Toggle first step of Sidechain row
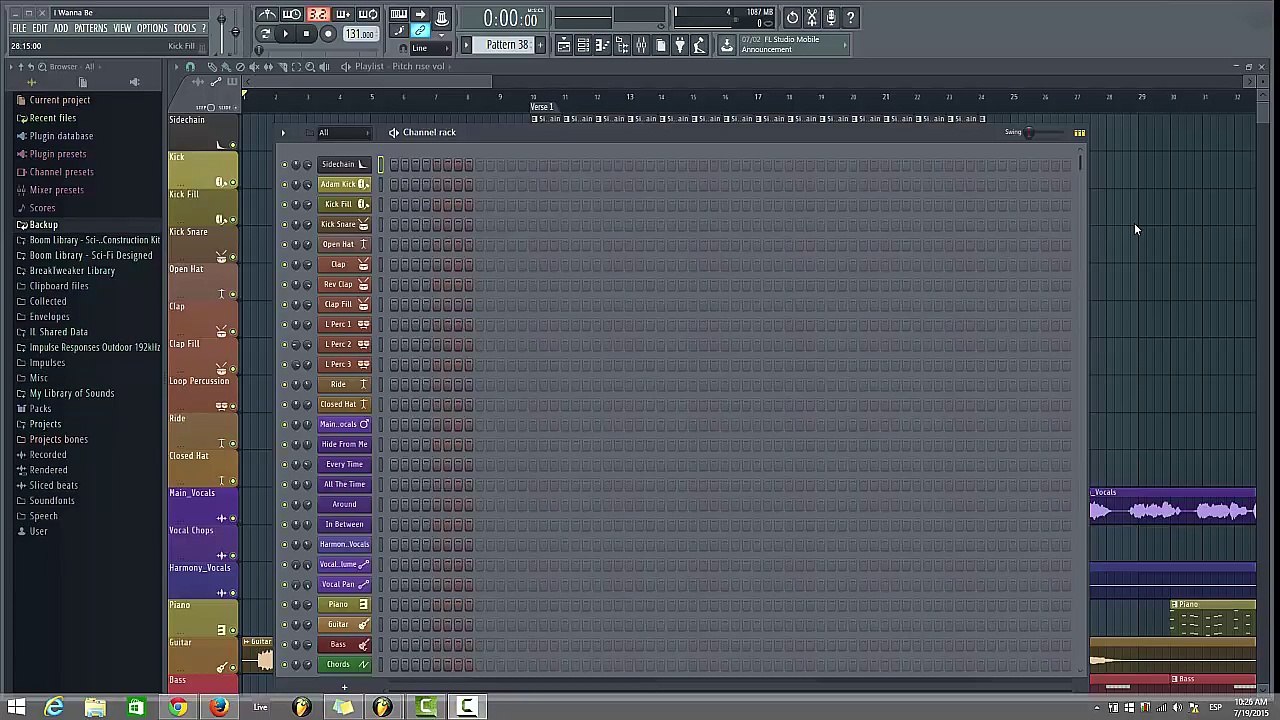Viewport: 1280px width, 720px height. 394,164
